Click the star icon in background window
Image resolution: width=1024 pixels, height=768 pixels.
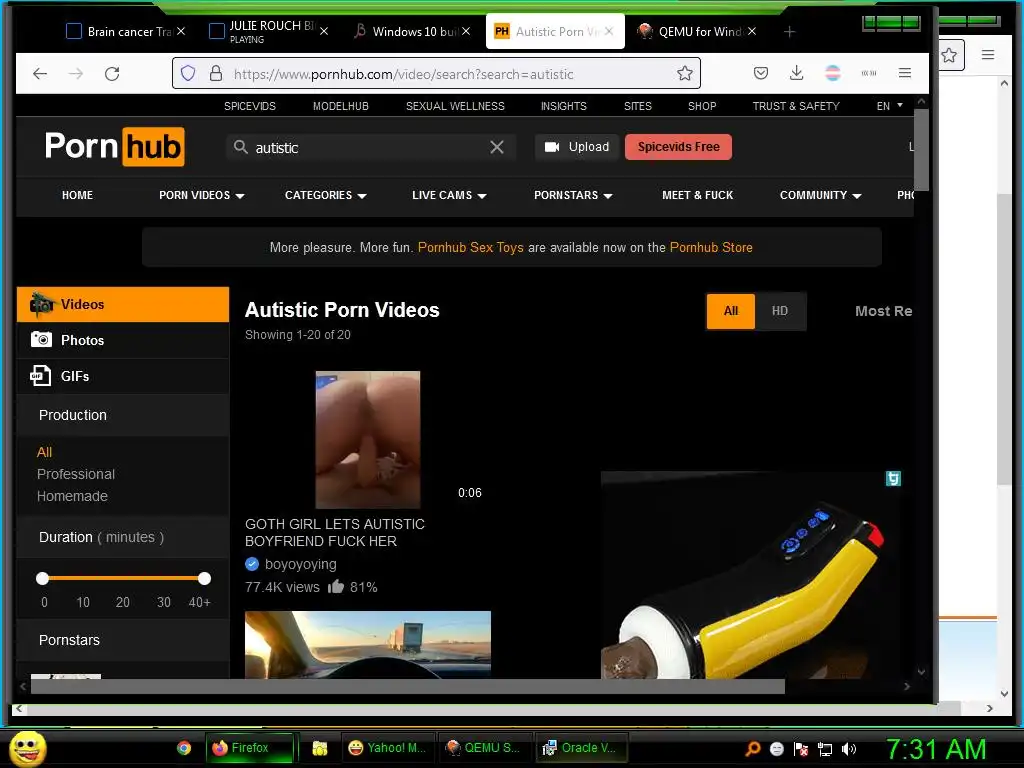click(x=949, y=55)
